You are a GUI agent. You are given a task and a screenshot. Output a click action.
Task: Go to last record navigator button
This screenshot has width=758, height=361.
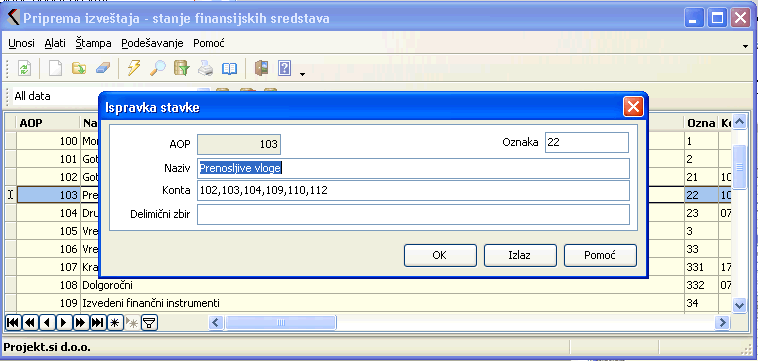[97, 323]
